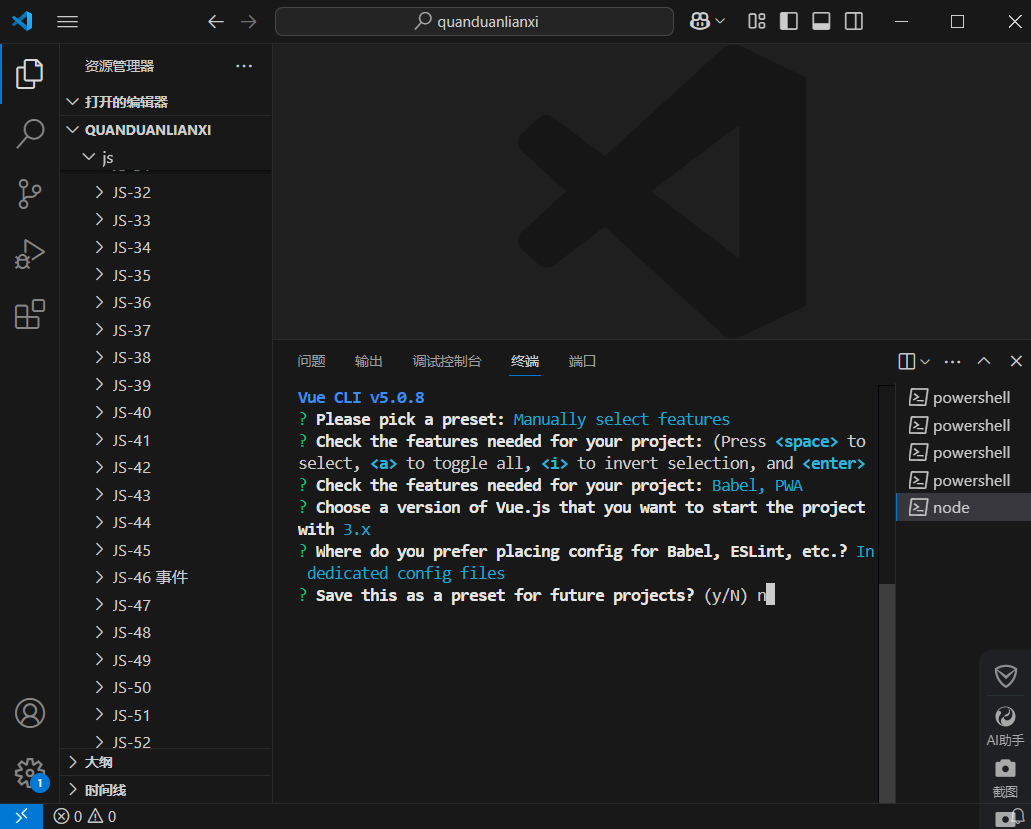Viewport: 1031px width, 829px height.
Task: Show errors and warnings in status bar
Action: (85, 816)
